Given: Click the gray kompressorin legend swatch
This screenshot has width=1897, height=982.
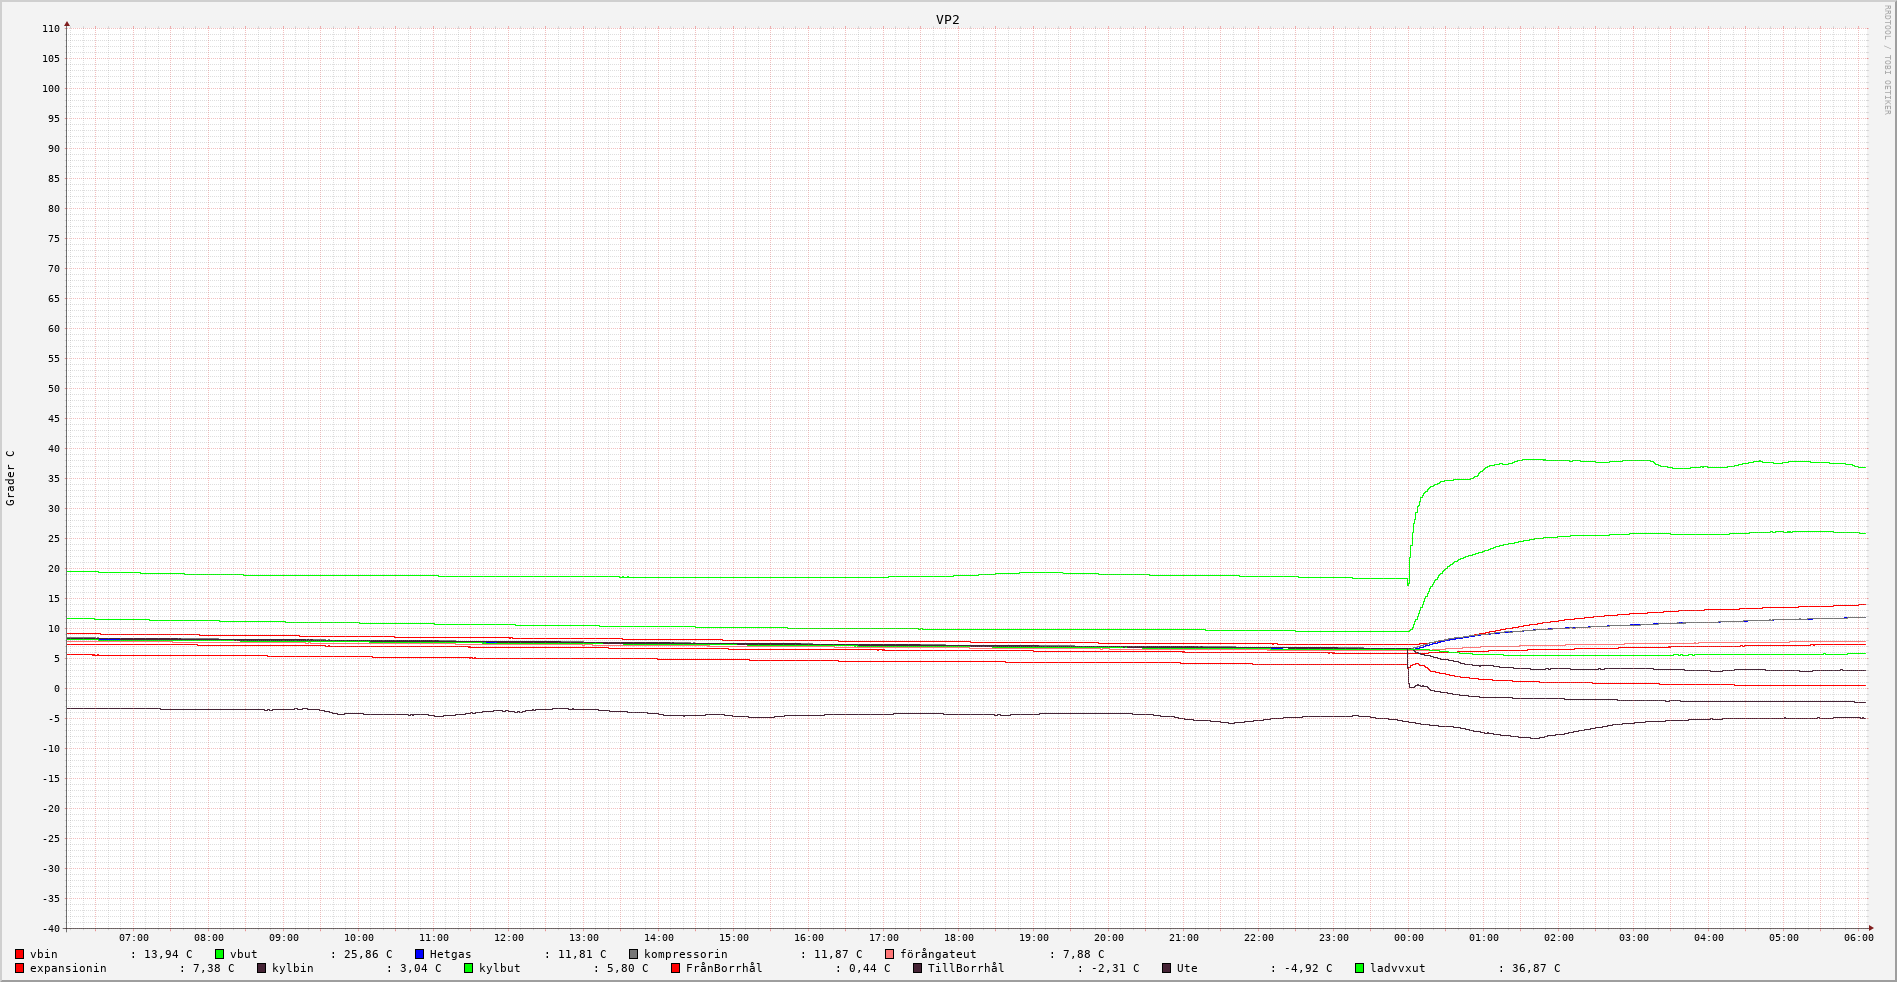Looking at the screenshot, I should tap(634, 955).
